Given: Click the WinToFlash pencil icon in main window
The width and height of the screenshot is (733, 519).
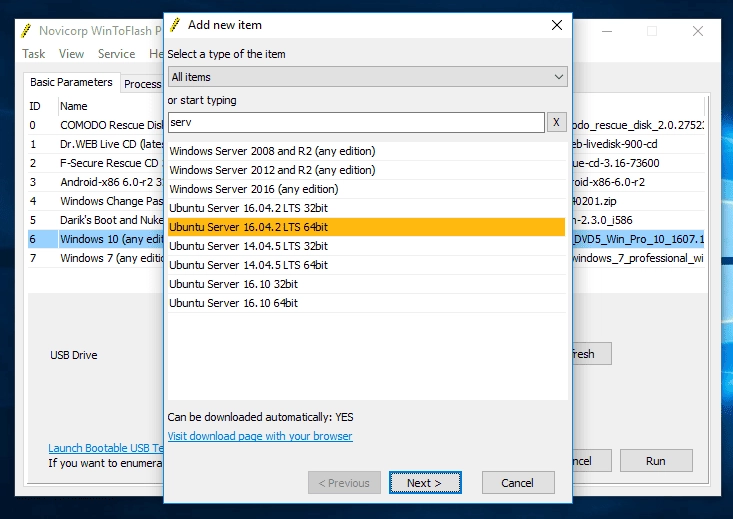Looking at the screenshot, I should [26, 31].
